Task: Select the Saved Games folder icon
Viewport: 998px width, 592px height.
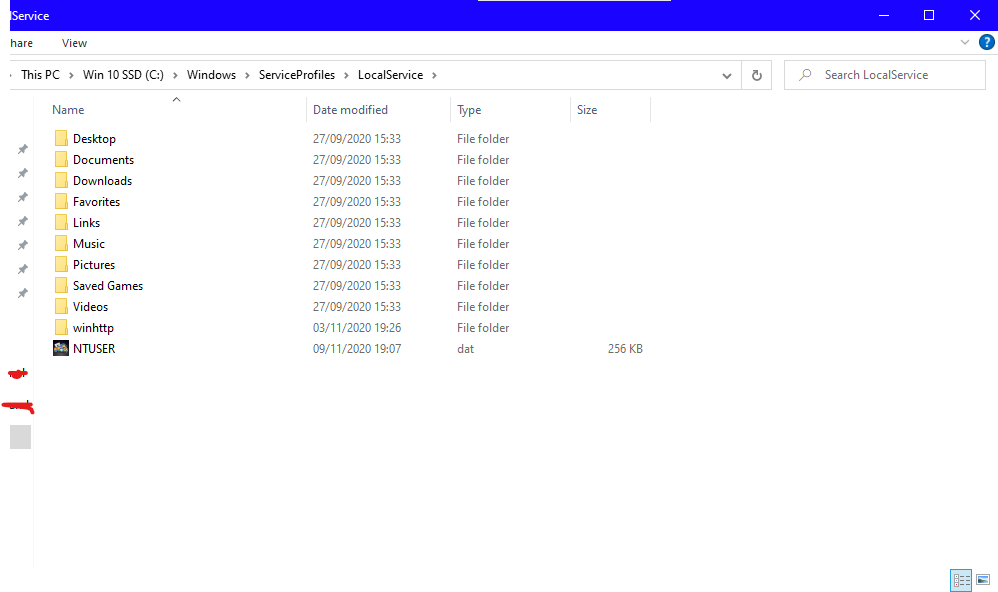Action: pyautogui.click(x=61, y=285)
